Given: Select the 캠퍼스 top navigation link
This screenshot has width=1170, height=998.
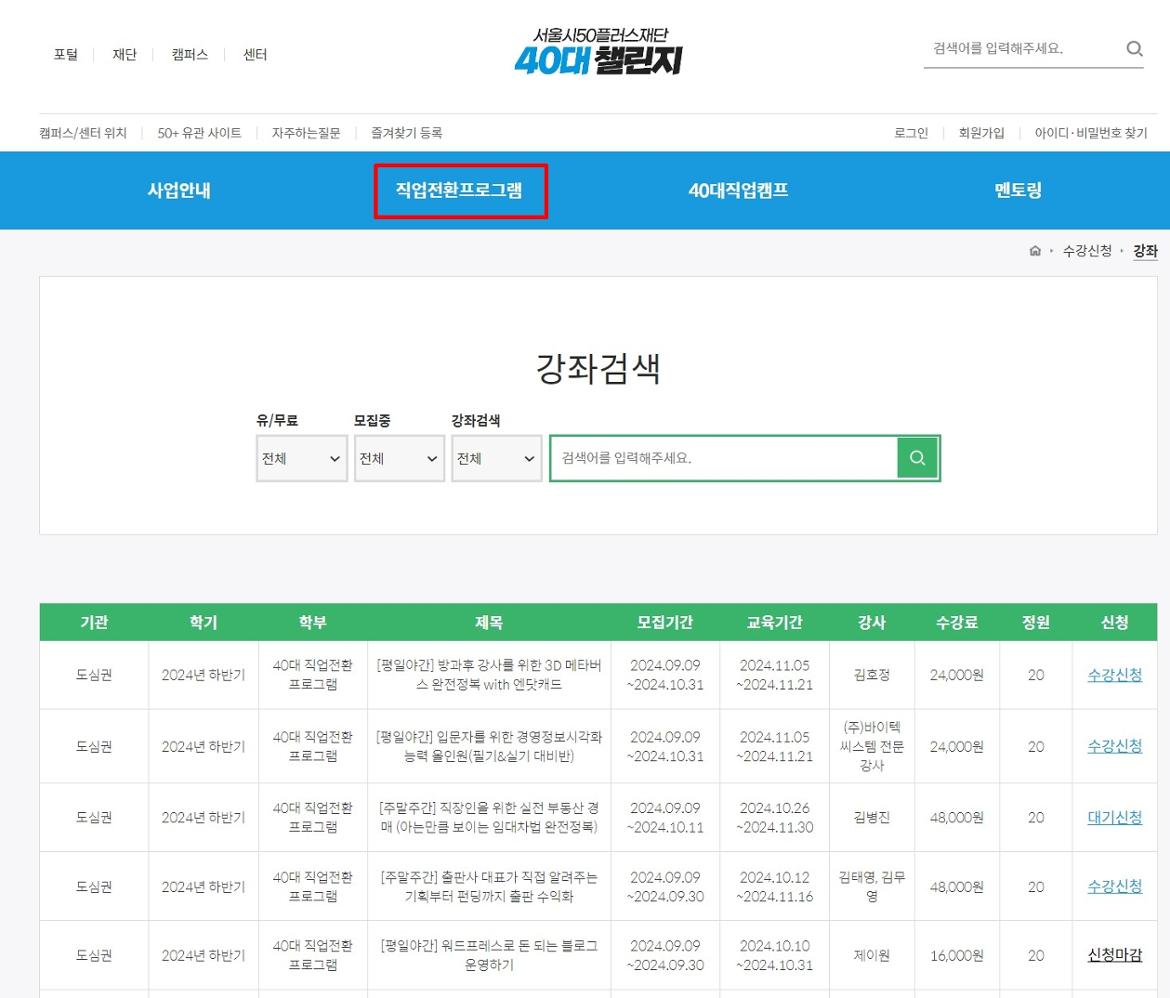Looking at the screenshot, I should pos(190,55).
